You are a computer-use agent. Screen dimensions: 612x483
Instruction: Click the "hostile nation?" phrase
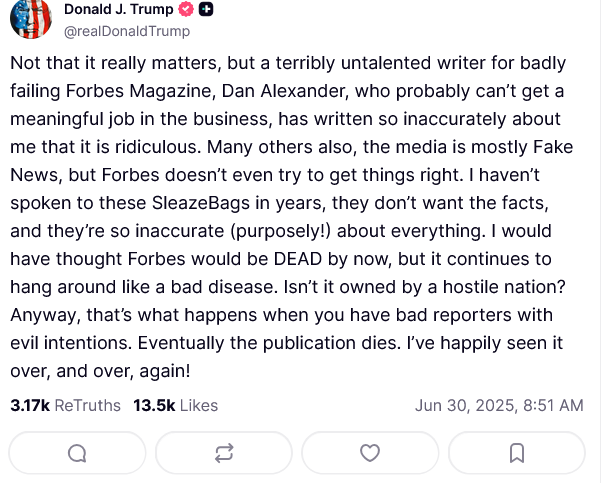[504, 287]
